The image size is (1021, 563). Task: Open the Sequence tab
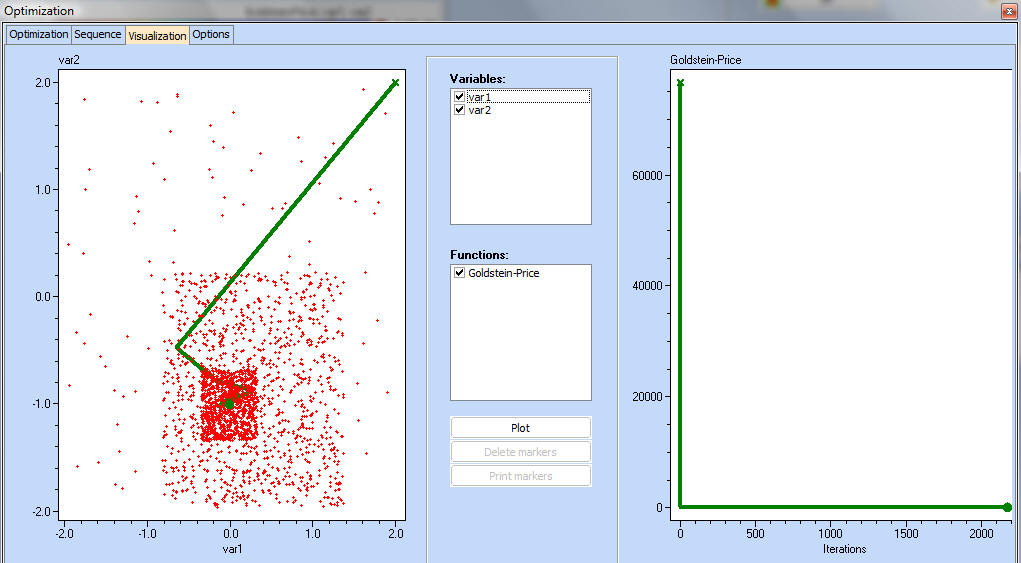98,34
